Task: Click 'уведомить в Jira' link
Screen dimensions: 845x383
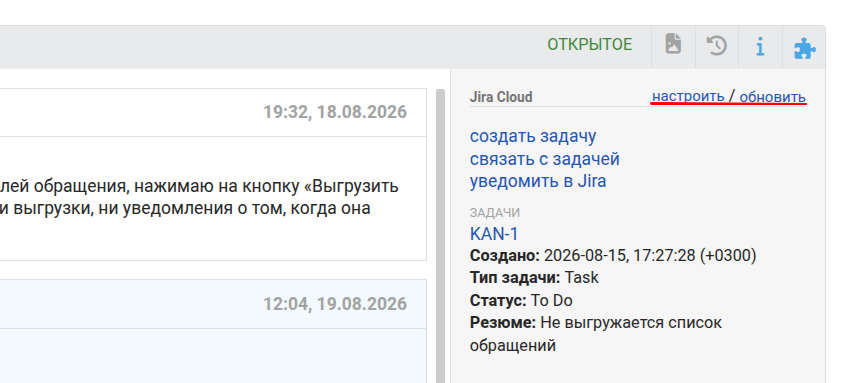Action: click(x=538, y=181)
